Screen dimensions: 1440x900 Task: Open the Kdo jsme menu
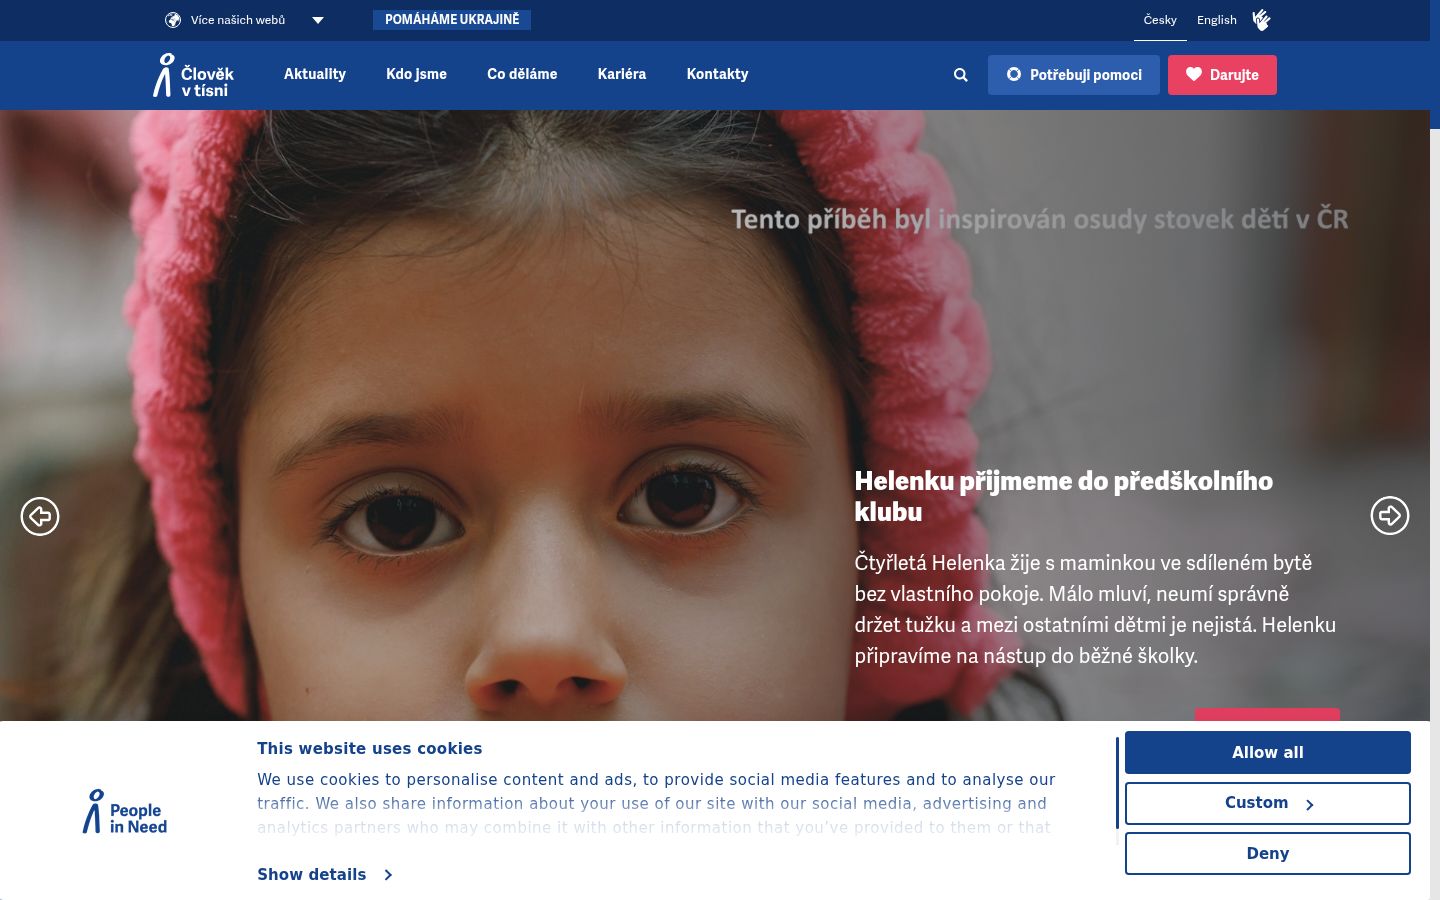click(416, 74)
